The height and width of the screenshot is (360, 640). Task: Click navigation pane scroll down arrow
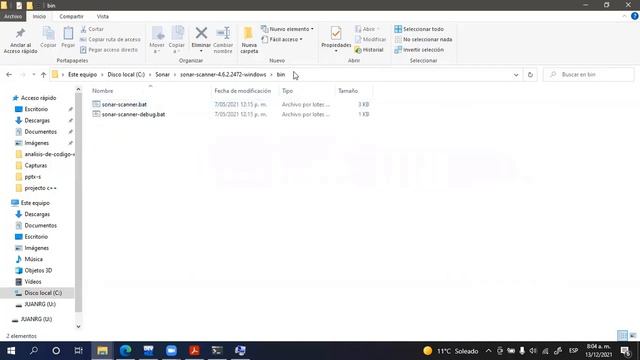(x=78, y=327)
